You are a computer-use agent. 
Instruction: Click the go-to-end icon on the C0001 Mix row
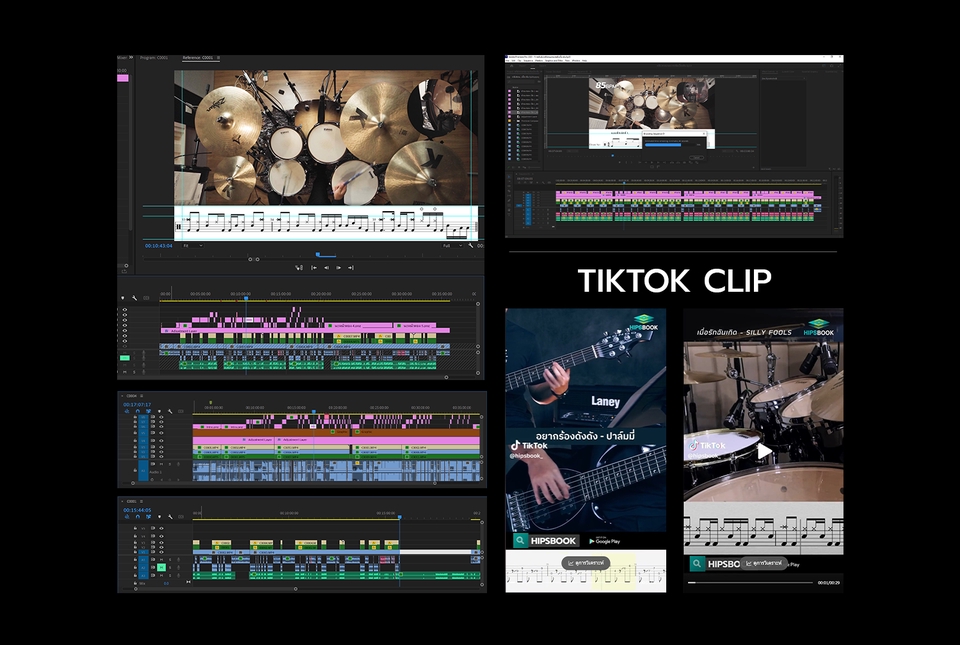[x=189, y=582]
